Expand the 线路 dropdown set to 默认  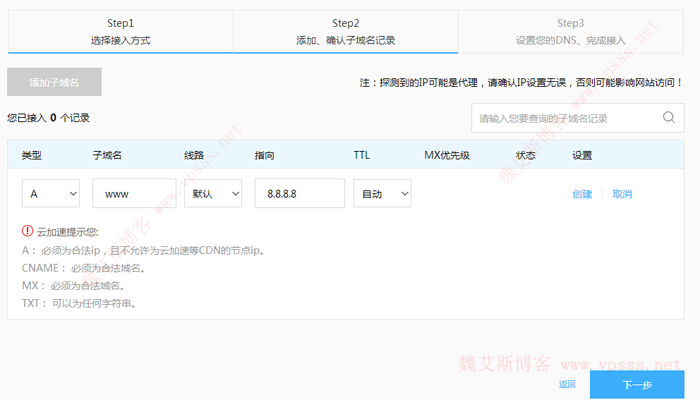(x=213, y=194)
